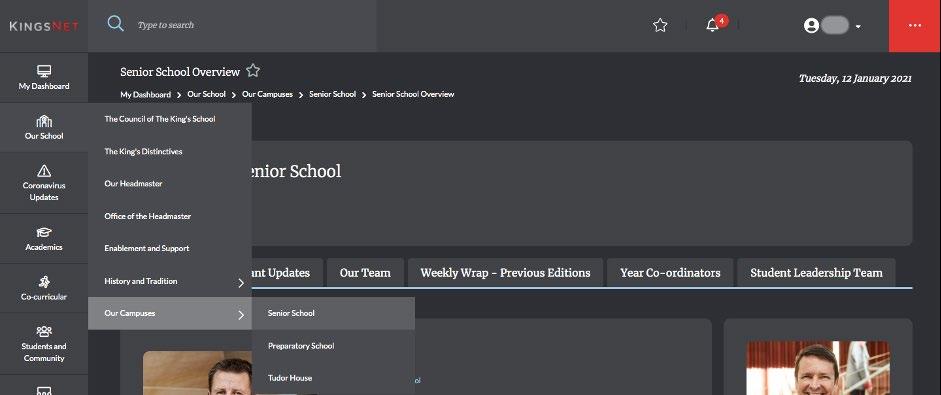This screenshot has height=395, width=941.
Task: Switch to 'Student Leadership Team' tab
Action: pyautogui.click(x=816, y=273)
